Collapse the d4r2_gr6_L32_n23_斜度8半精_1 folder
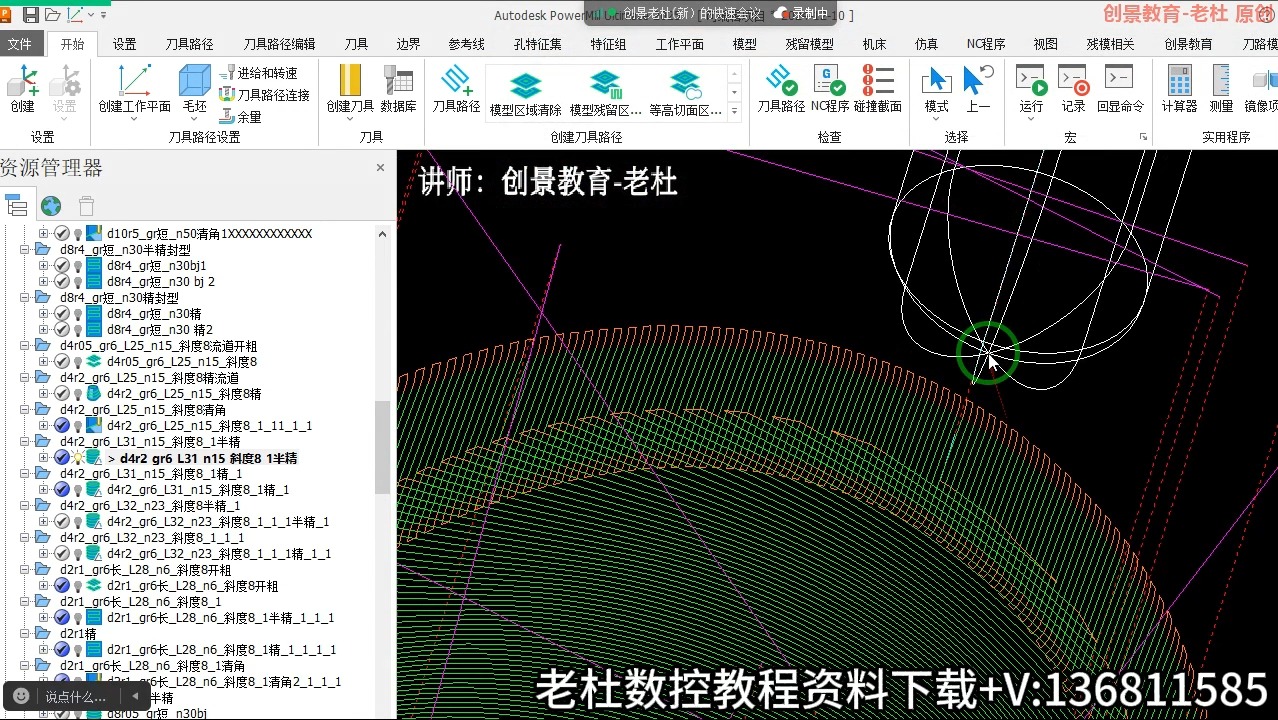This screenshot has height=720, width=1278. (x=26, y=506)
